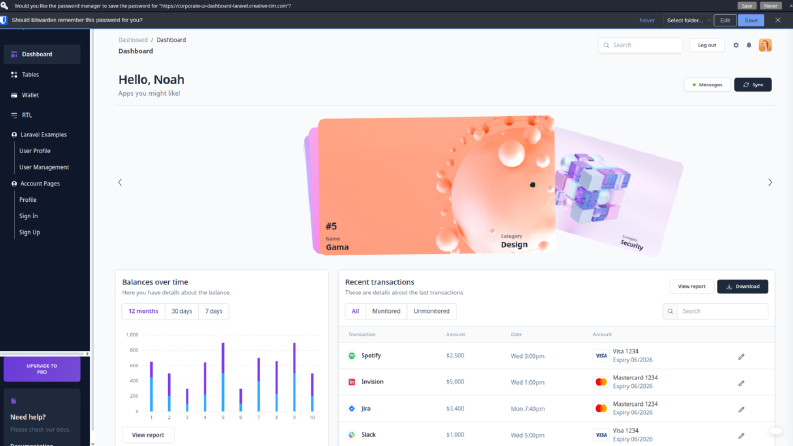
Task: Select the Unmonitored transactions filter
Action: click(x=431, y=311)
